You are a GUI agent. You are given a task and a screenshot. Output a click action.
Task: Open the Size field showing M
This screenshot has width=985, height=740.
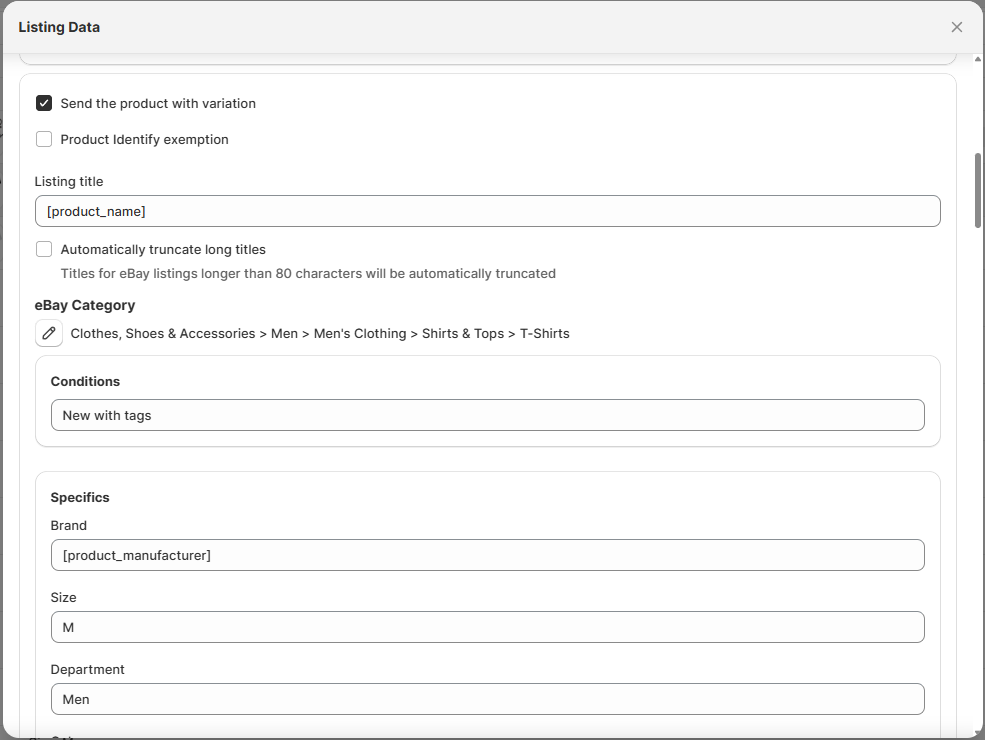(487, 627)
